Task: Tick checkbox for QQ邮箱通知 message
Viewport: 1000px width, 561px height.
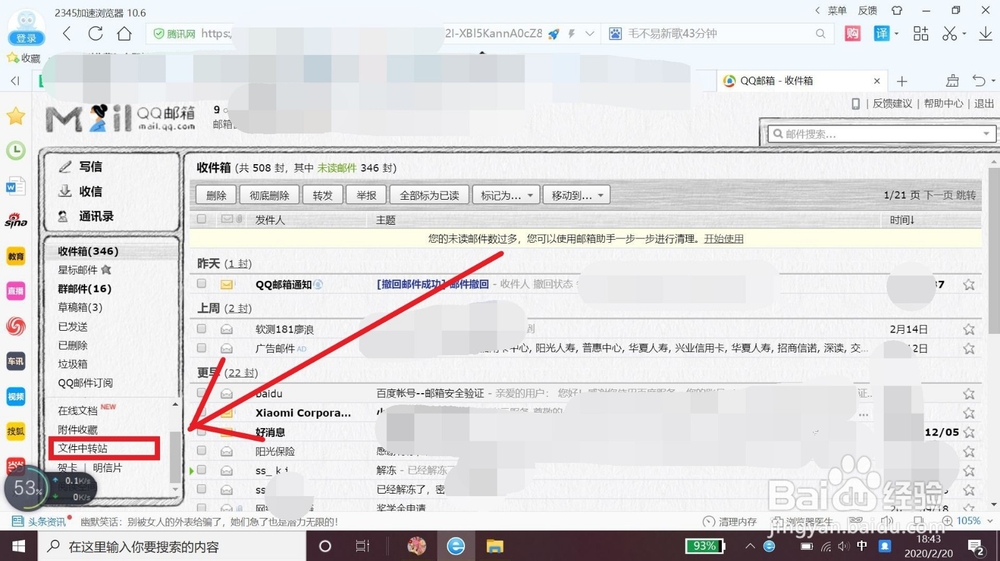Action: click(202, 283)
